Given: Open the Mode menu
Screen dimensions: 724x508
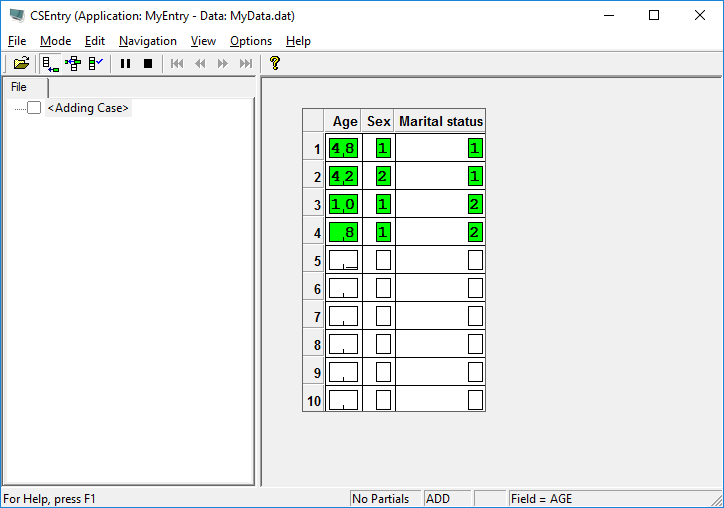Looking at the screenshot, I should tap(55, 41).
